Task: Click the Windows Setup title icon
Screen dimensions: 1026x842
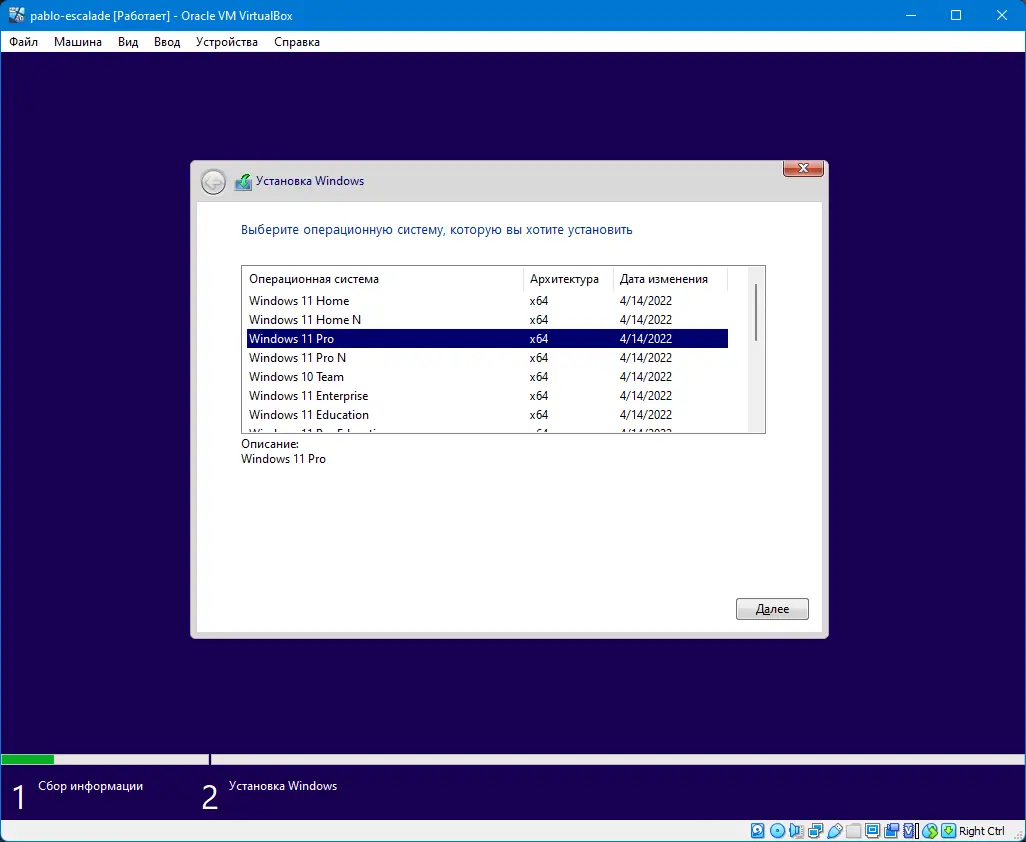Action: [x=243, y=182]
